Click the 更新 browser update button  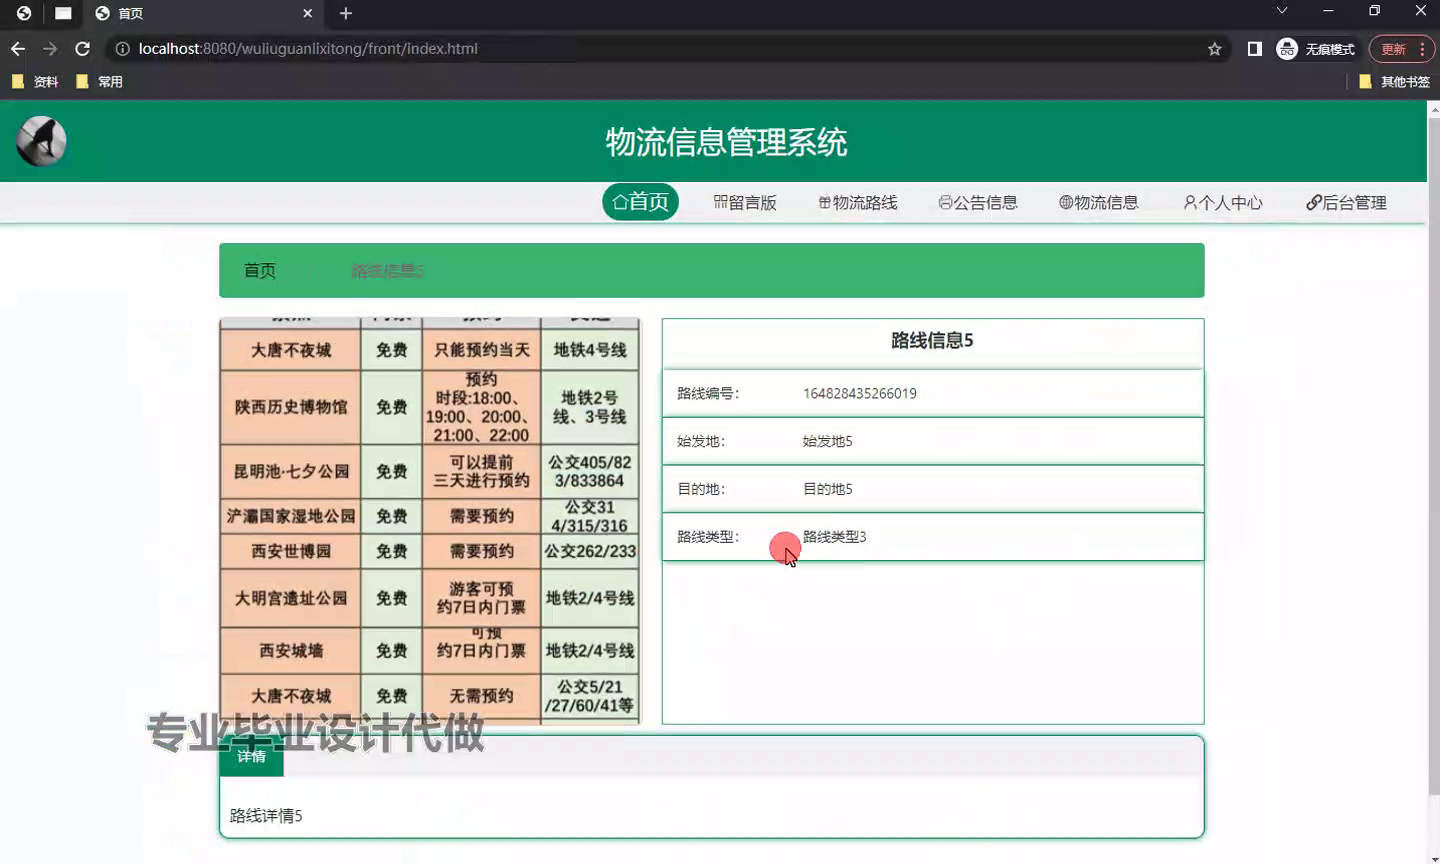[x=1402, y=49]
